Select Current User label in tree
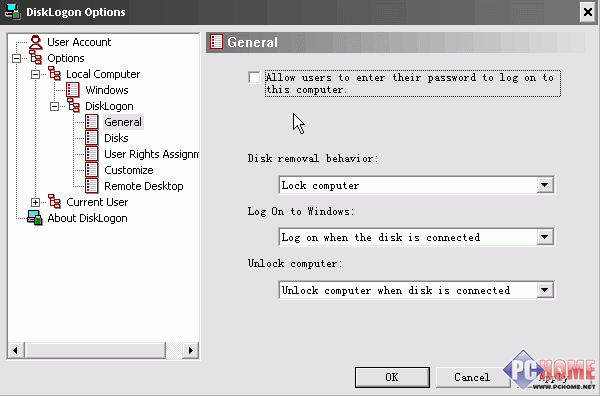600x396 pixels. tap(97, 202)
